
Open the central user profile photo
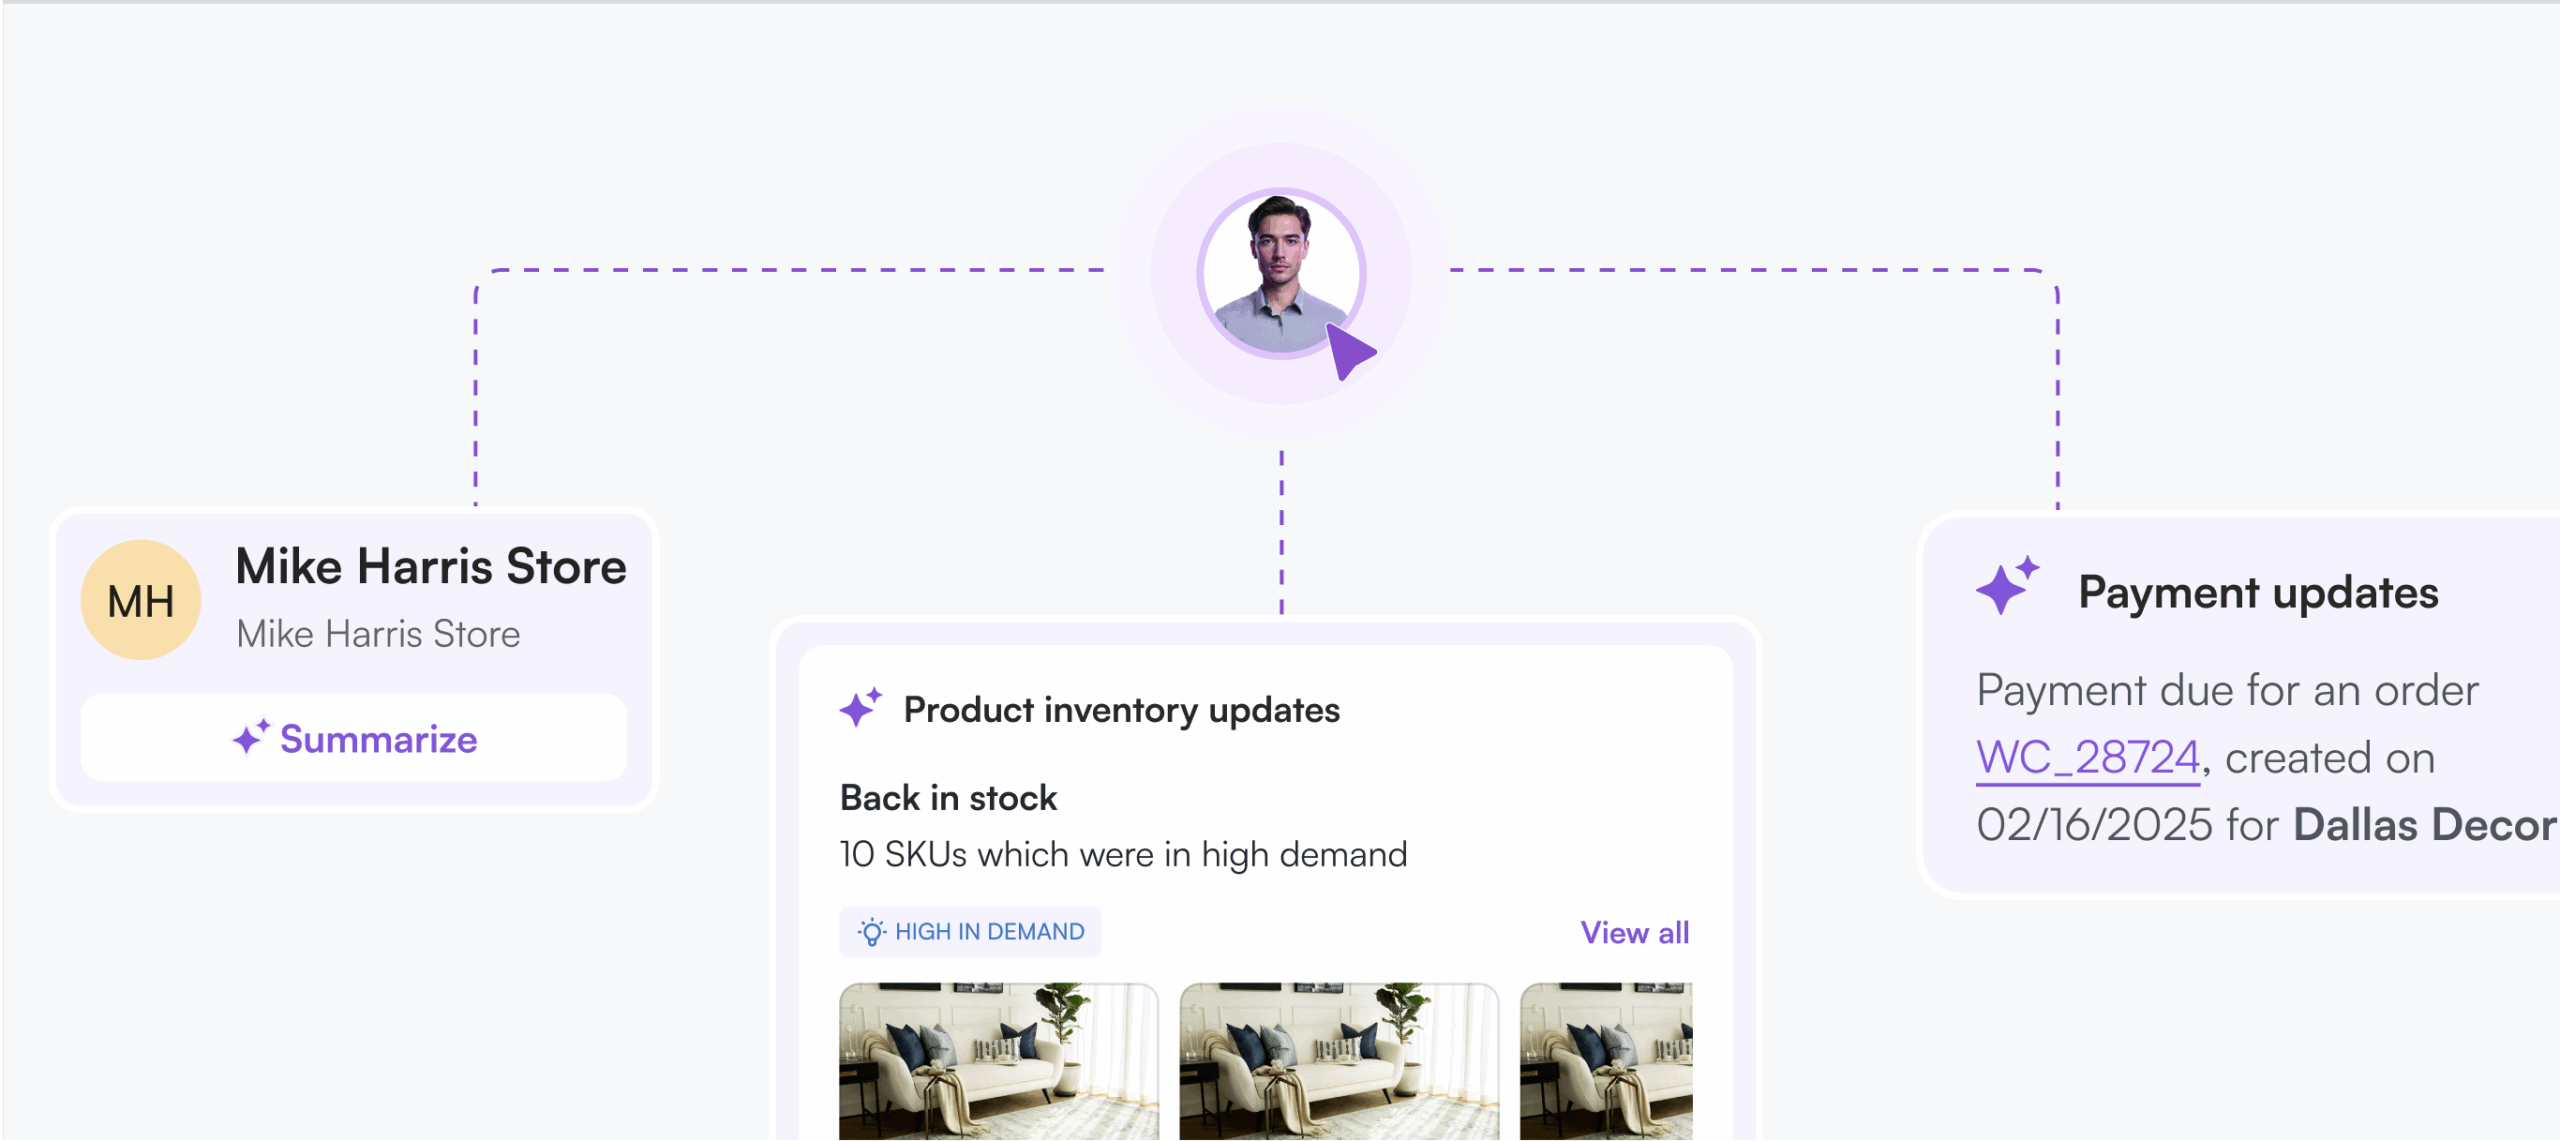tap(1280, 272)
